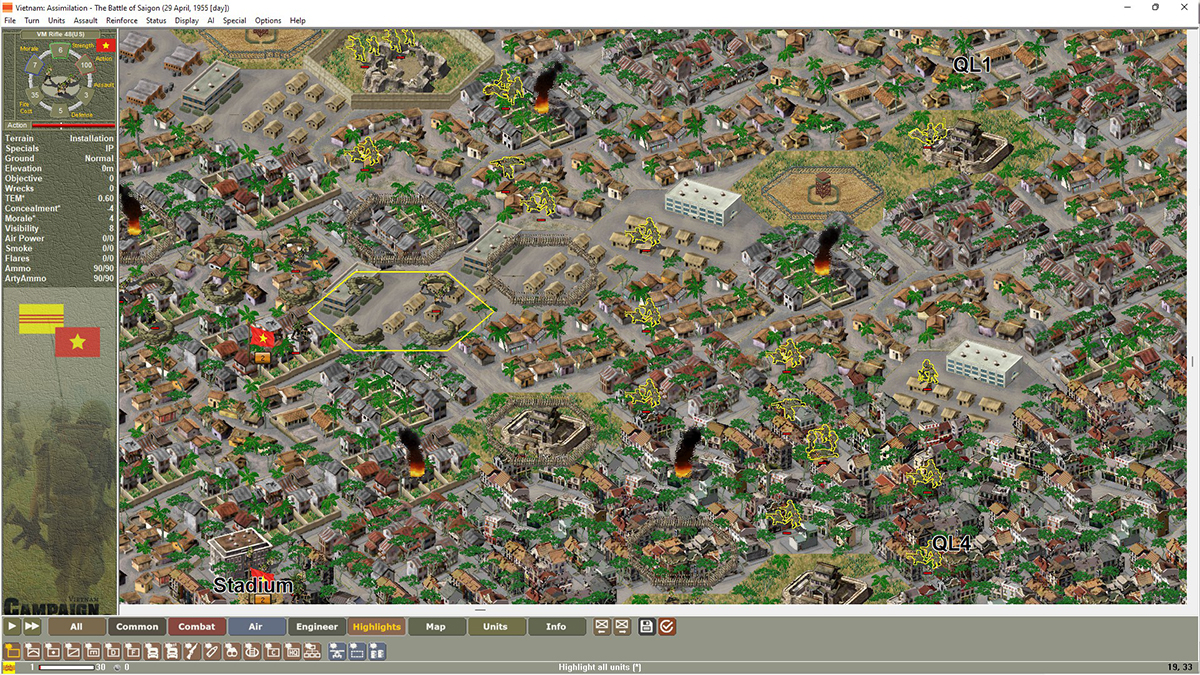
Task: Click the second truck highlight icon
Action: tap(172, 651)
